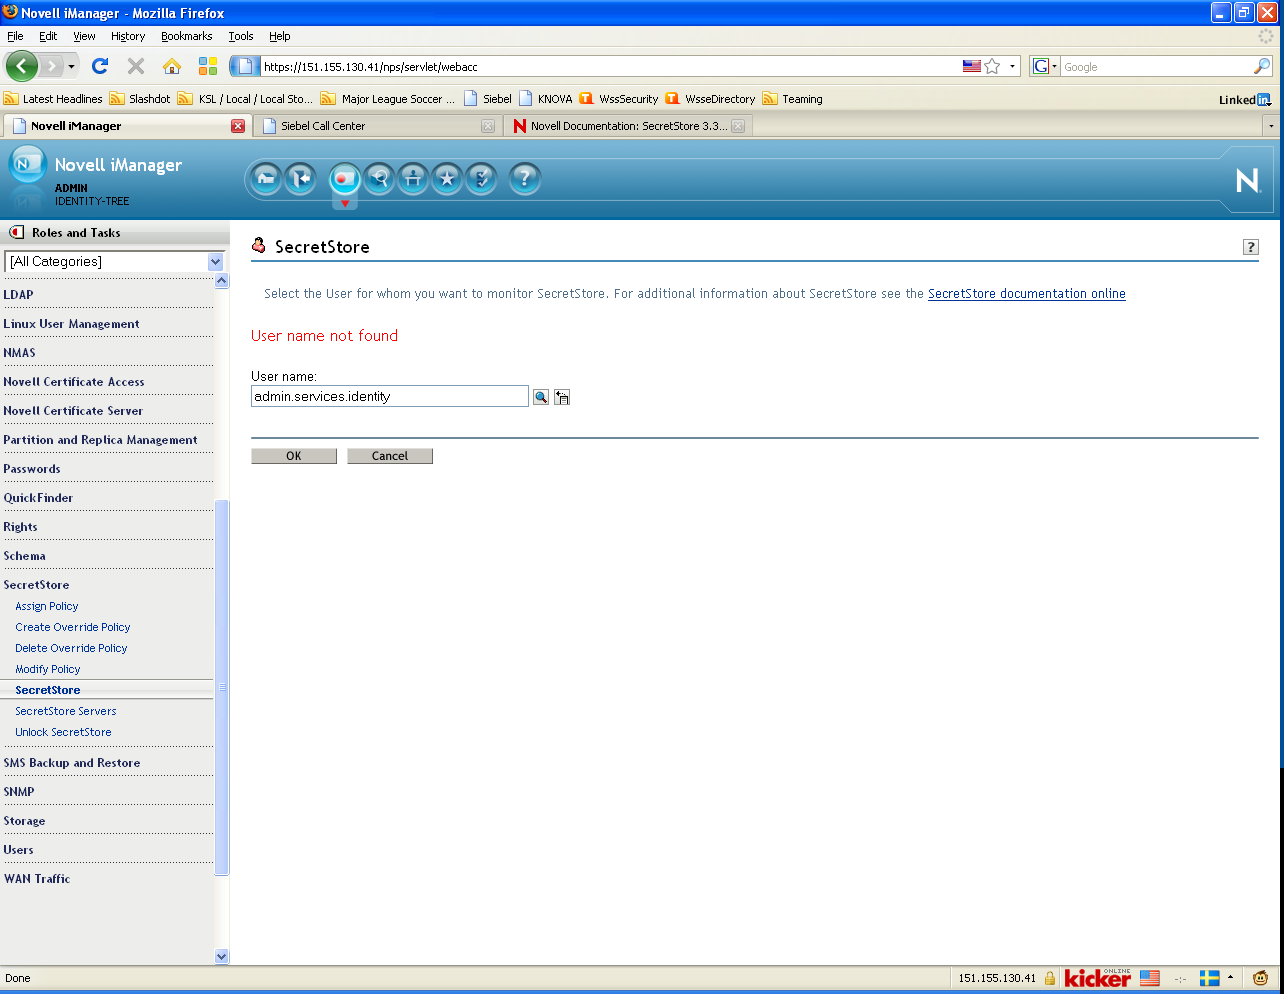
Task: Open the History menu
Action: (128, 36)
